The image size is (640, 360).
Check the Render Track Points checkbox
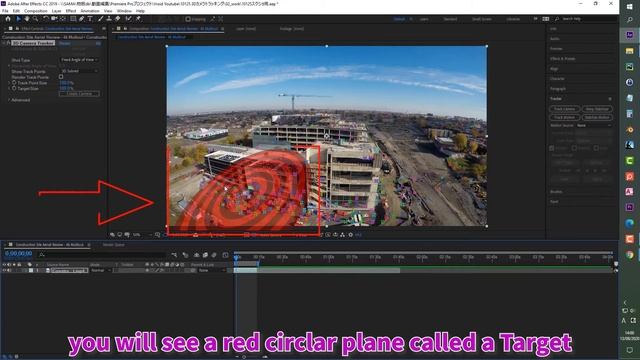(x=61, y=77)
